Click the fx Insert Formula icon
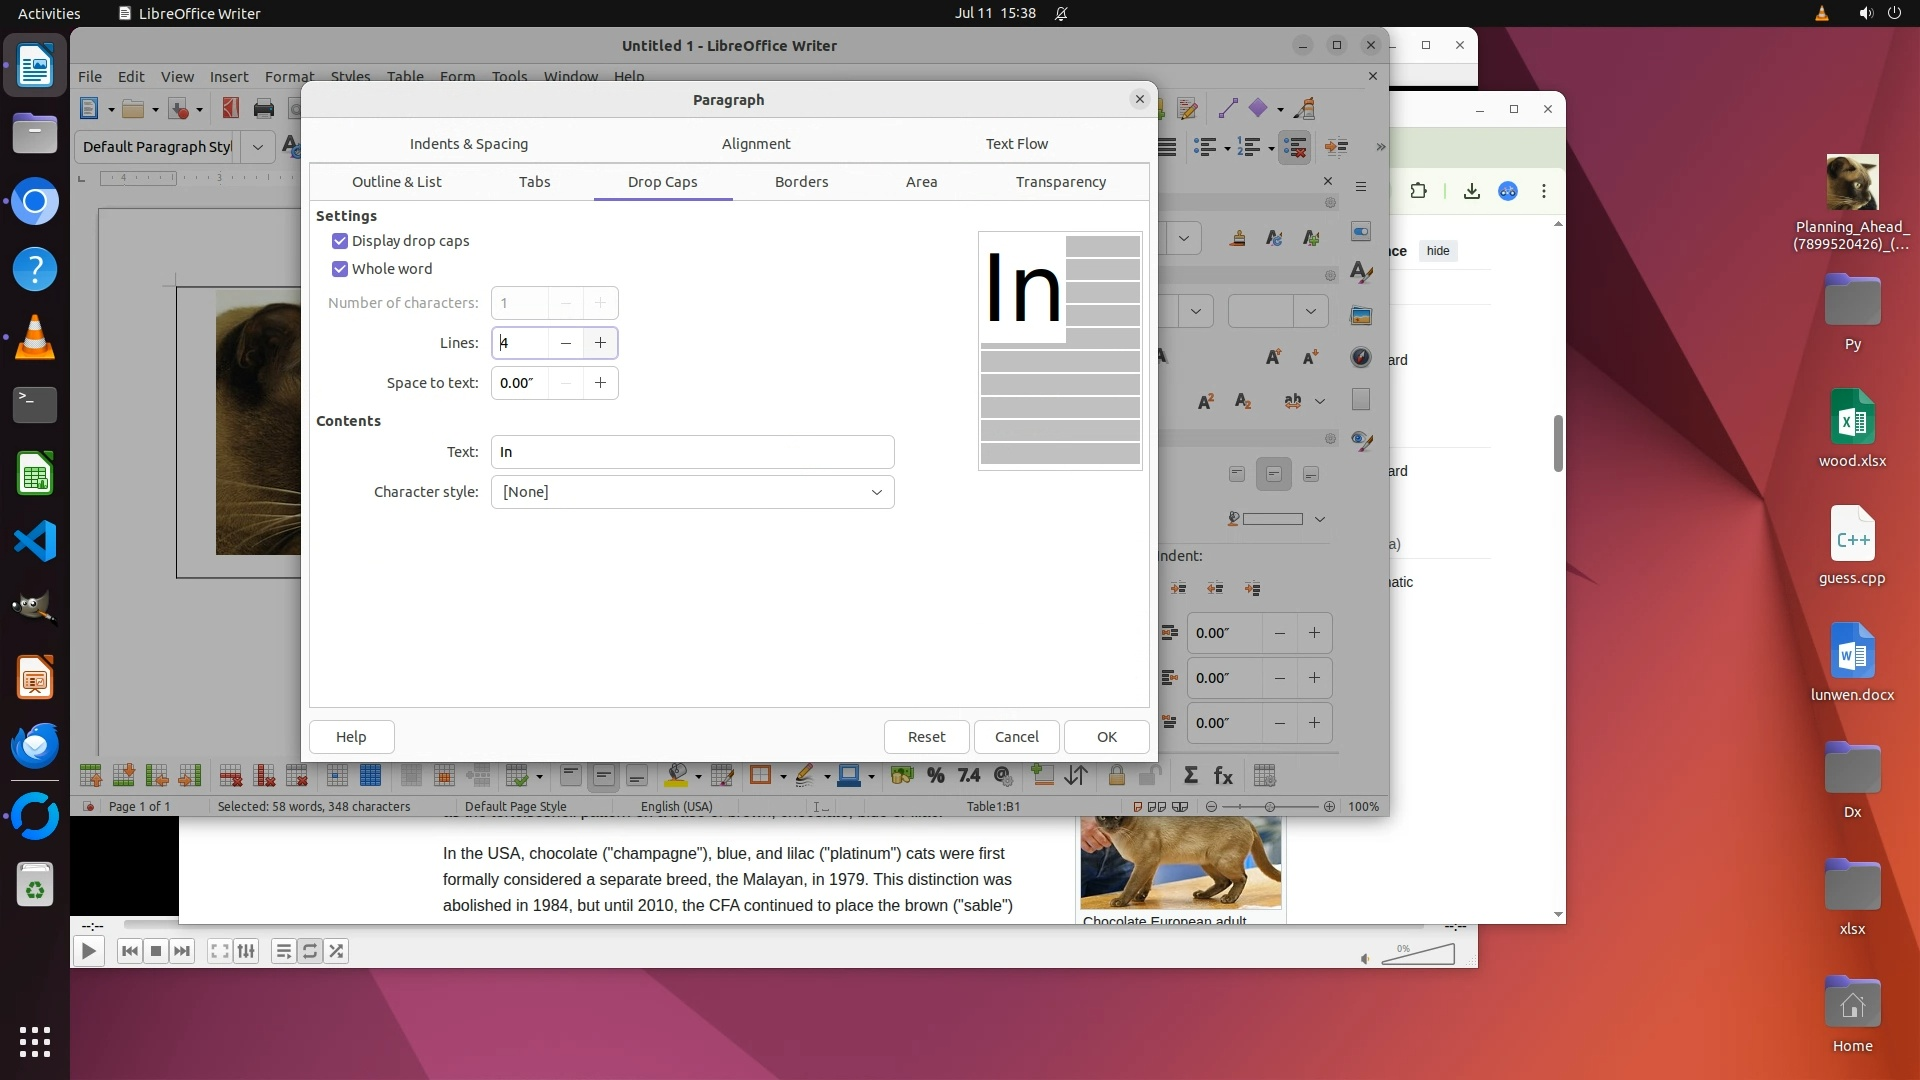This screenshot has width=1920, height=1080. pos(1223,776)
